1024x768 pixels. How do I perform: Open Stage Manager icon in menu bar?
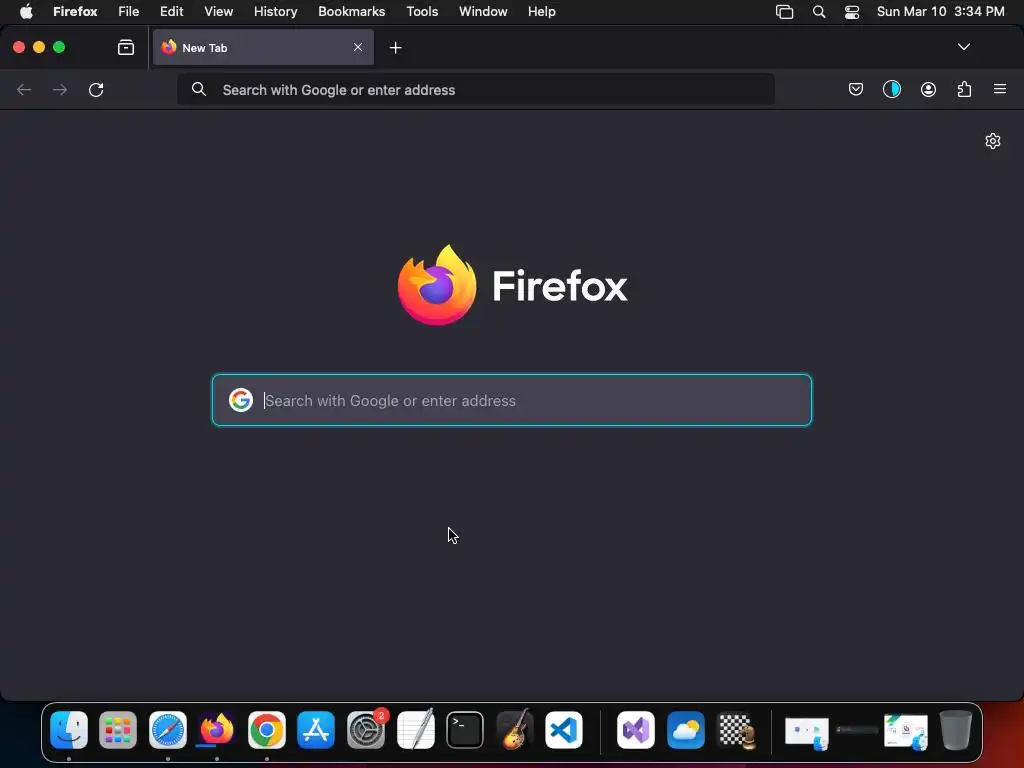(x=784, y=12)
